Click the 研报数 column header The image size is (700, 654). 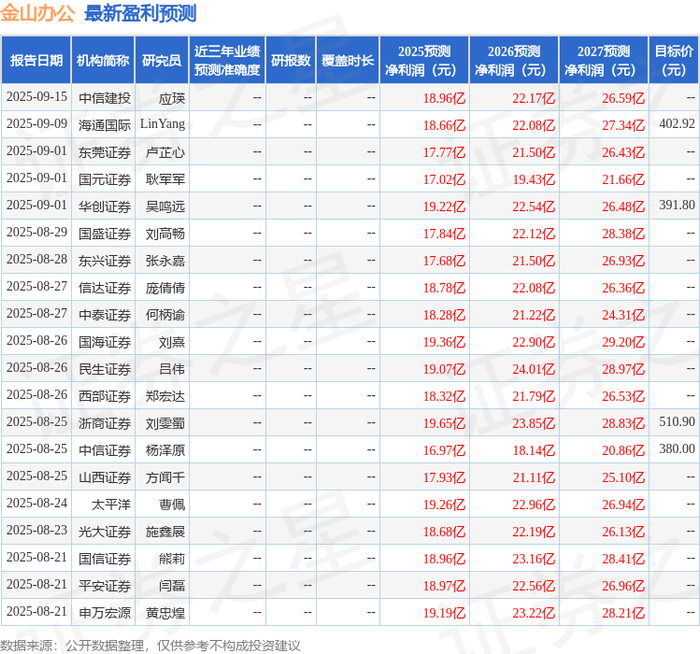290,60
